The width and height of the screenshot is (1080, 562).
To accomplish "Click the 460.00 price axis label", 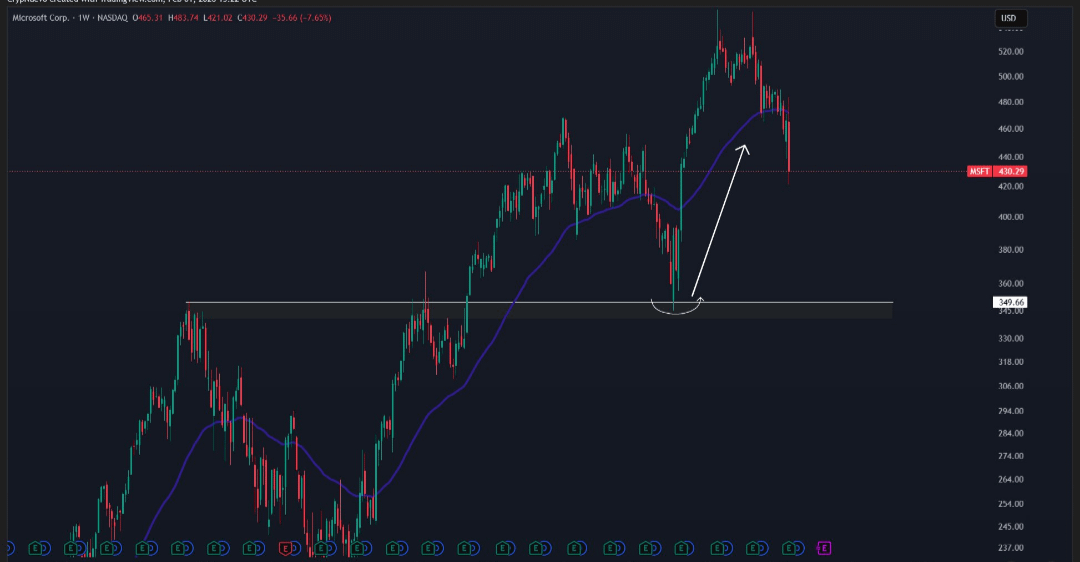I will 1010,129.
